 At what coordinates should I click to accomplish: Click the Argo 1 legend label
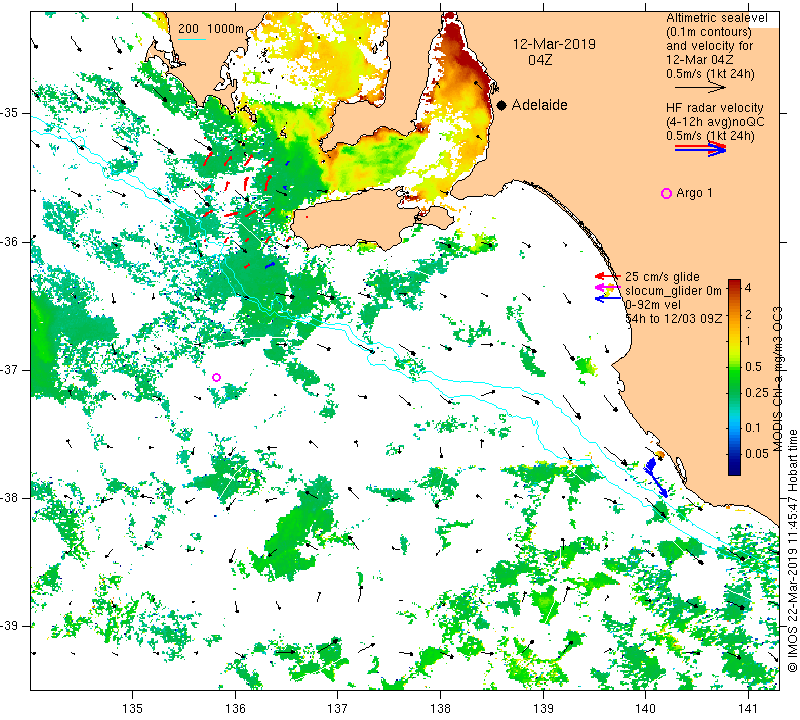click(694, 193)
